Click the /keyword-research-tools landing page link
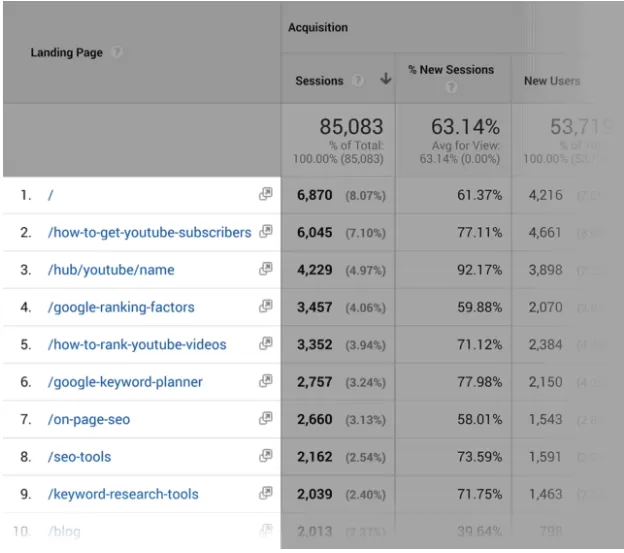624x553 pixels. (123, 494)
